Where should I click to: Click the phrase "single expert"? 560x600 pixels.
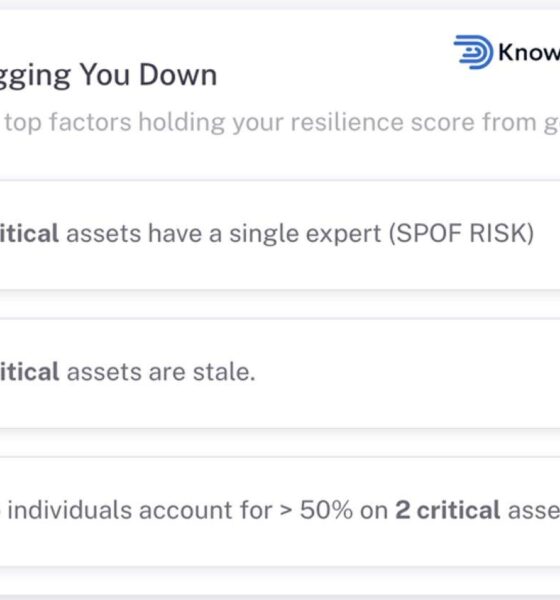[305, 235]
